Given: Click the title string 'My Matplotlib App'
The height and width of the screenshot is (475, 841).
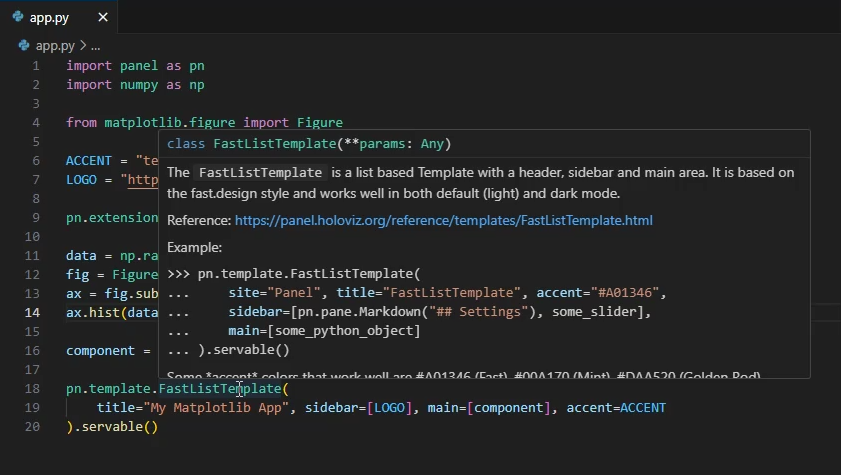Looking at the screenshot, I should point(216,407).
